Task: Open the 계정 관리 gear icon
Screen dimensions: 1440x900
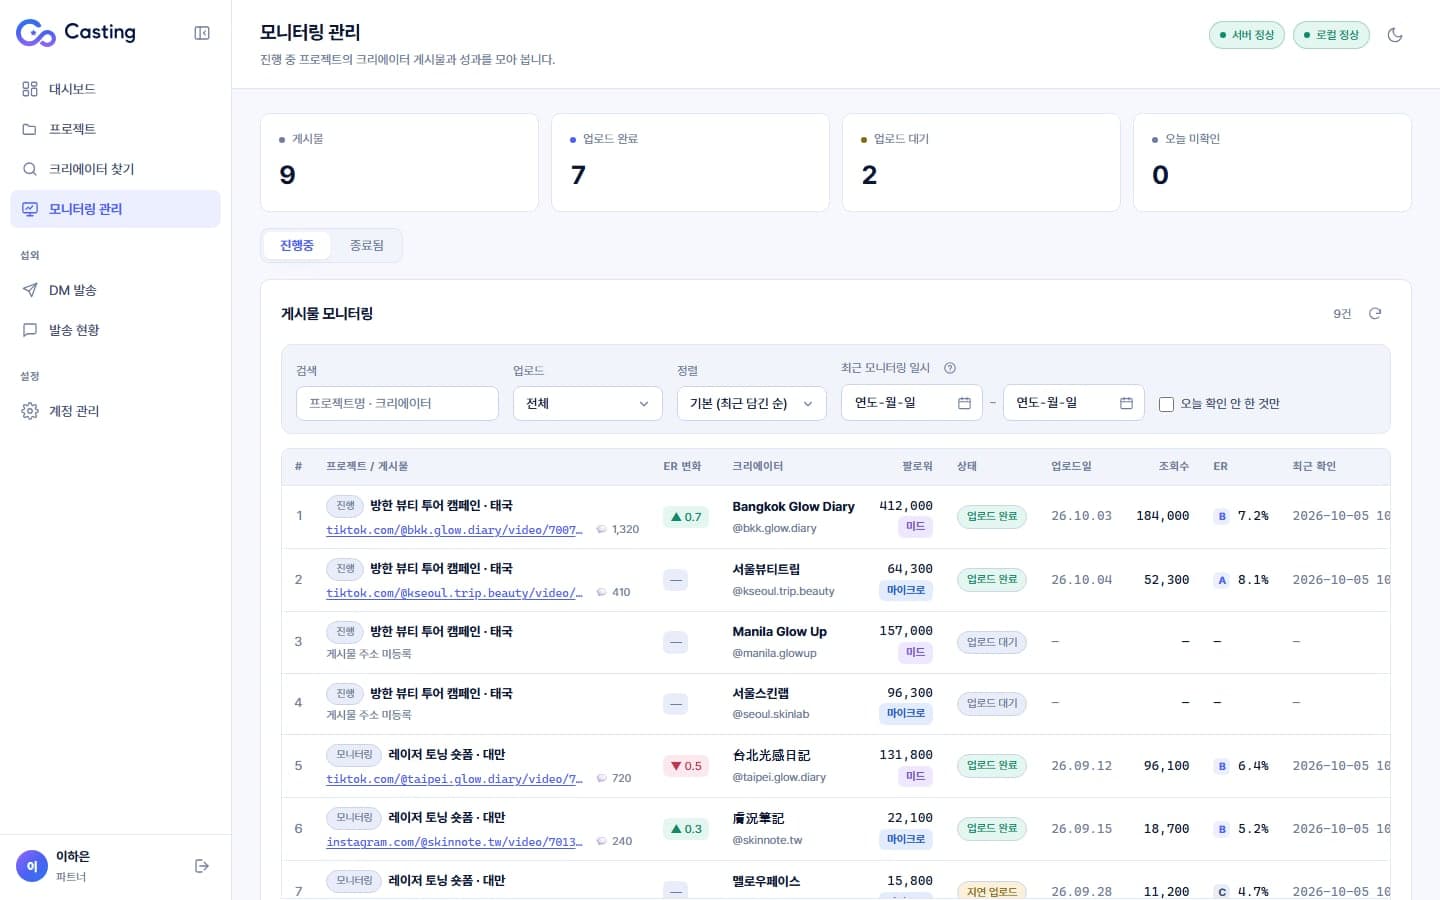Action: coord(30,411)
